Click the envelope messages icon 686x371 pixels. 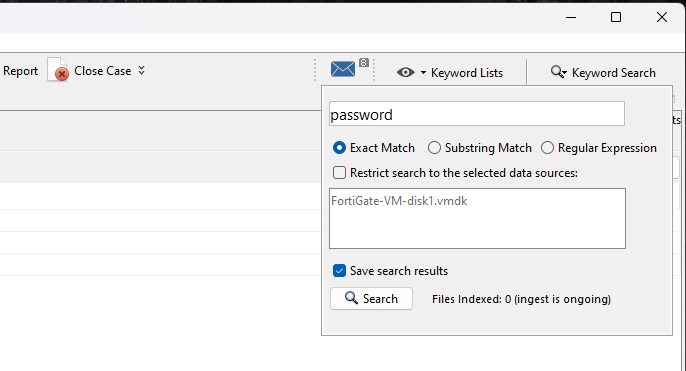(x=343, y=69)
